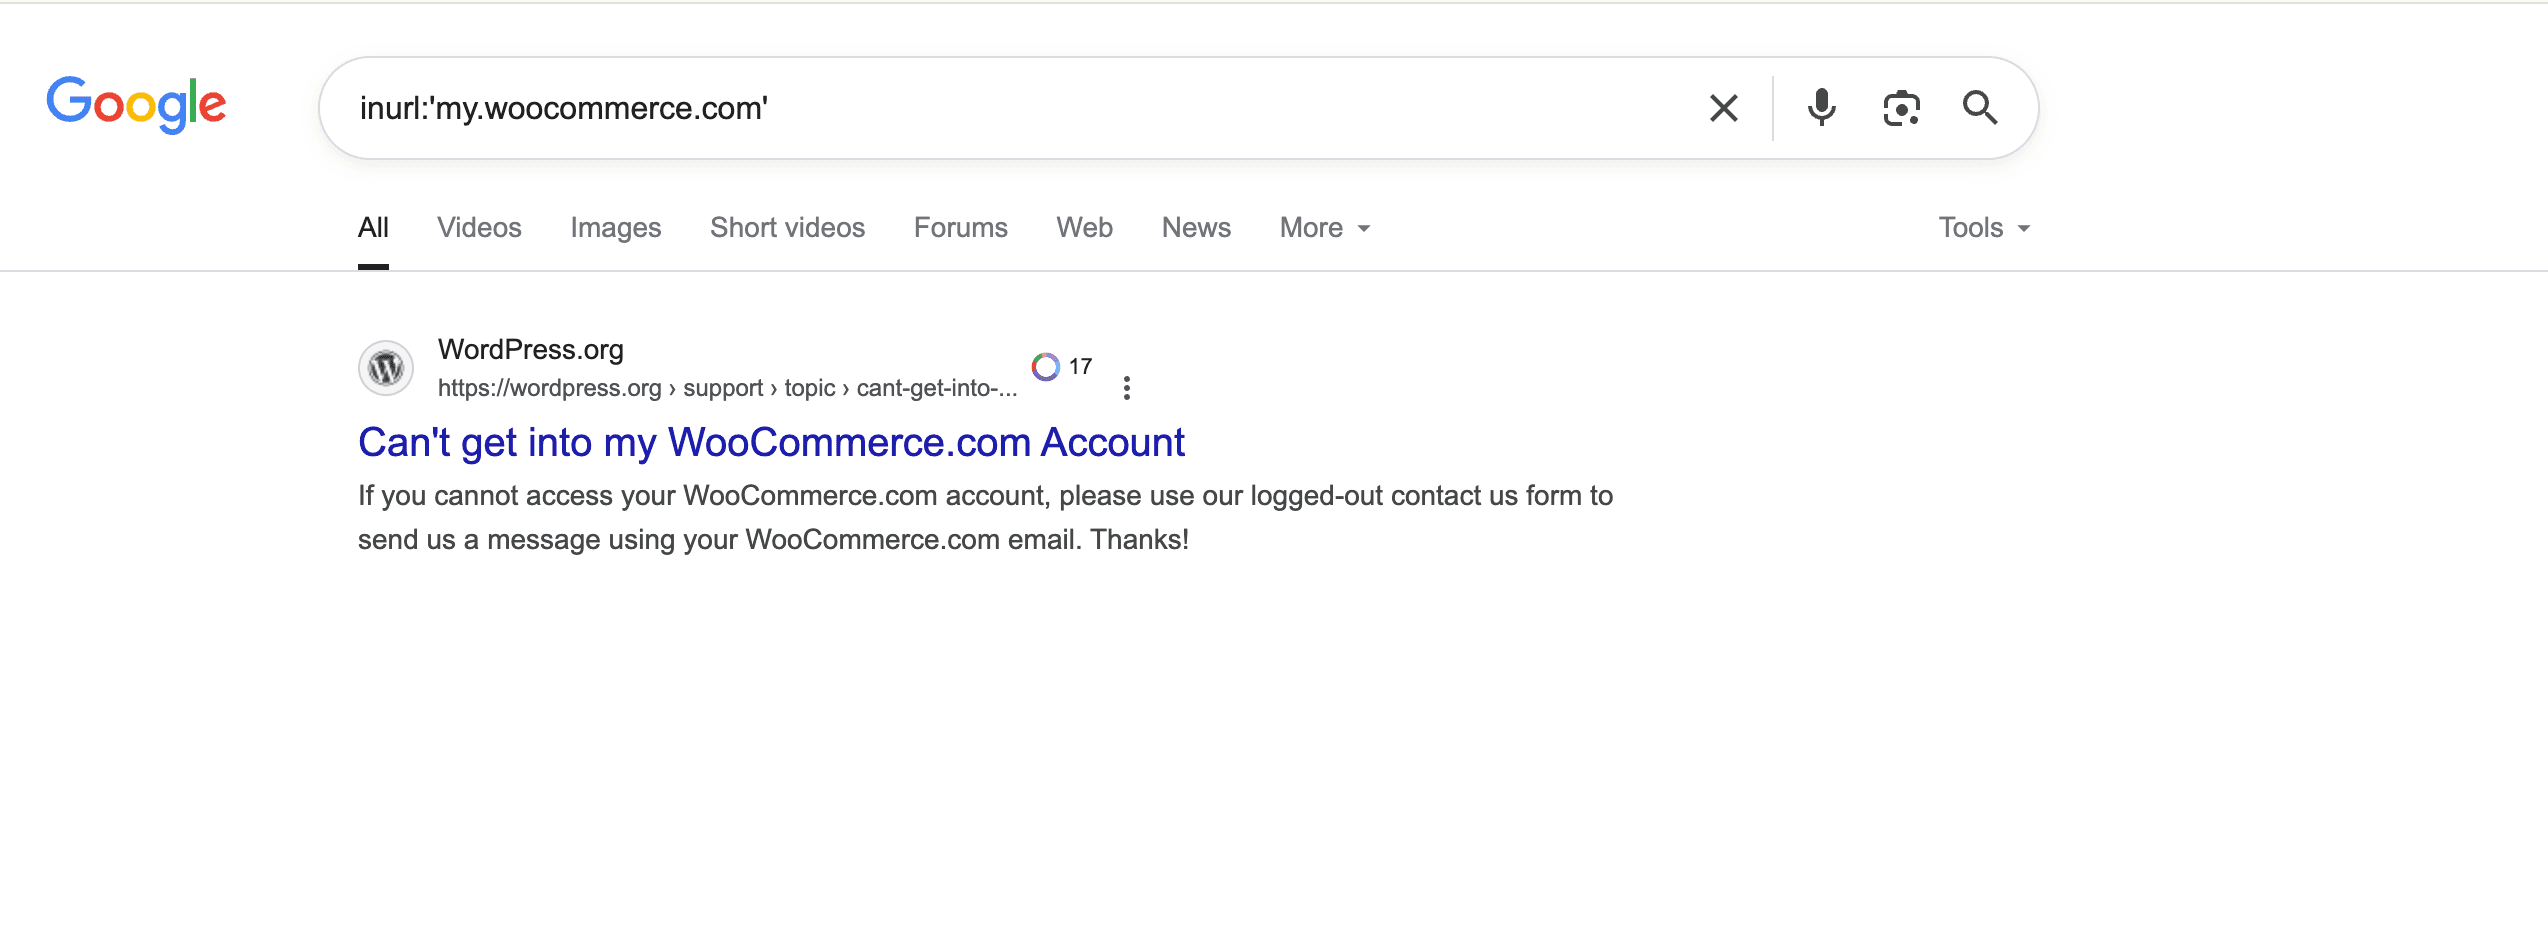2548x936 pixels.
Task: Click the Google Lens camera icon
Action: [x=1899, y=107]
